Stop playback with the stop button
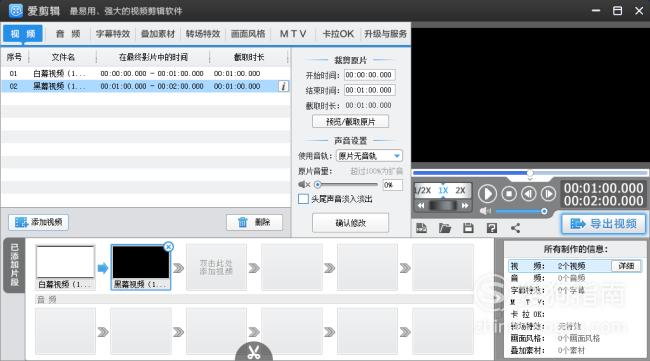The image size is (650, 361). tap(509, 194)
